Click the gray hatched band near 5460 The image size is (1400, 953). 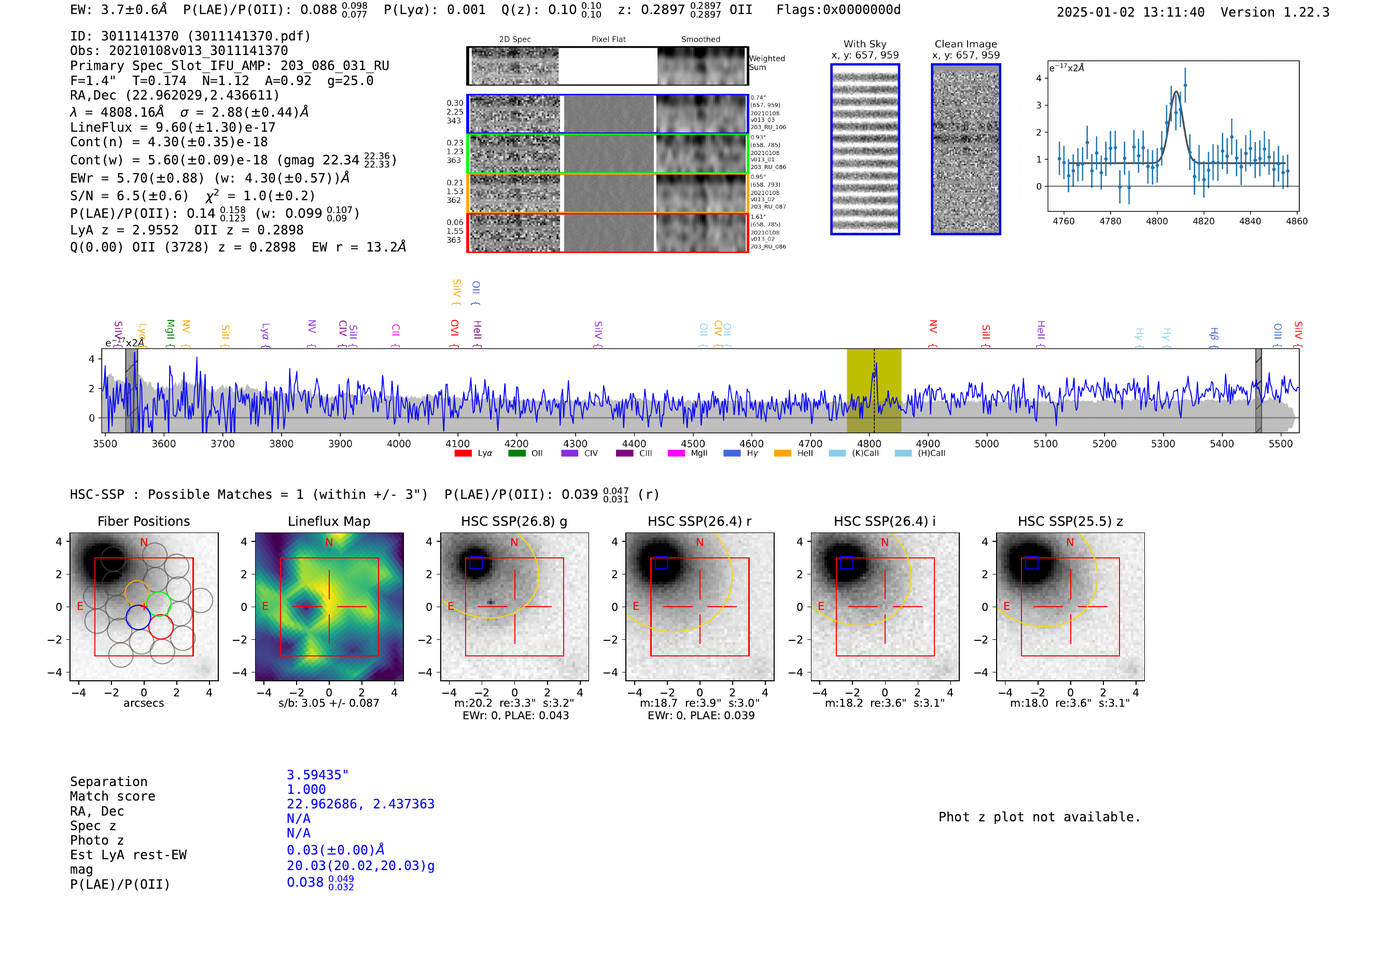1258,391
